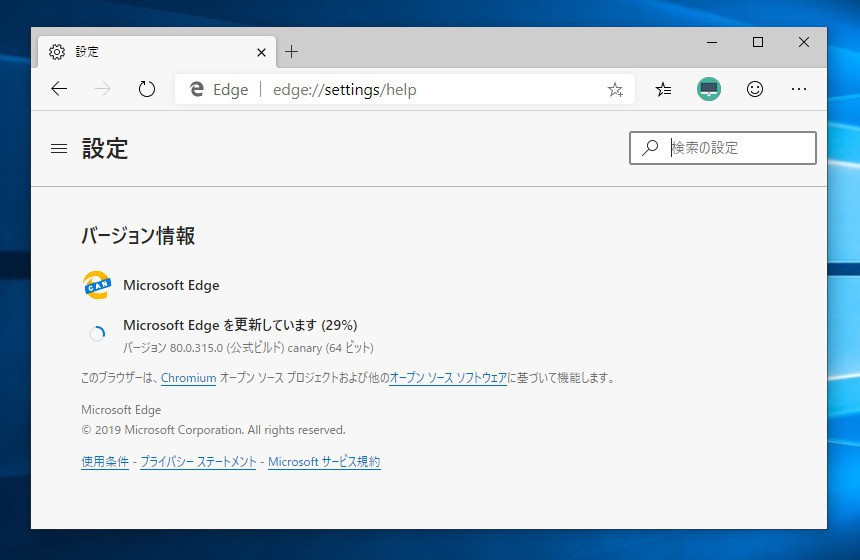Open the Settings and more menu
This screenshot has height=560, width=860.
coord(799,89)
